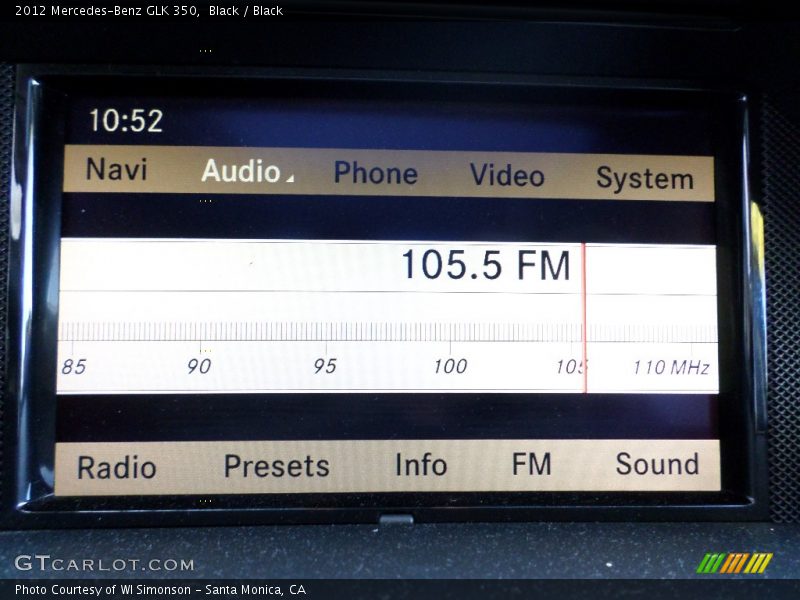Select the FM band option

531,464
